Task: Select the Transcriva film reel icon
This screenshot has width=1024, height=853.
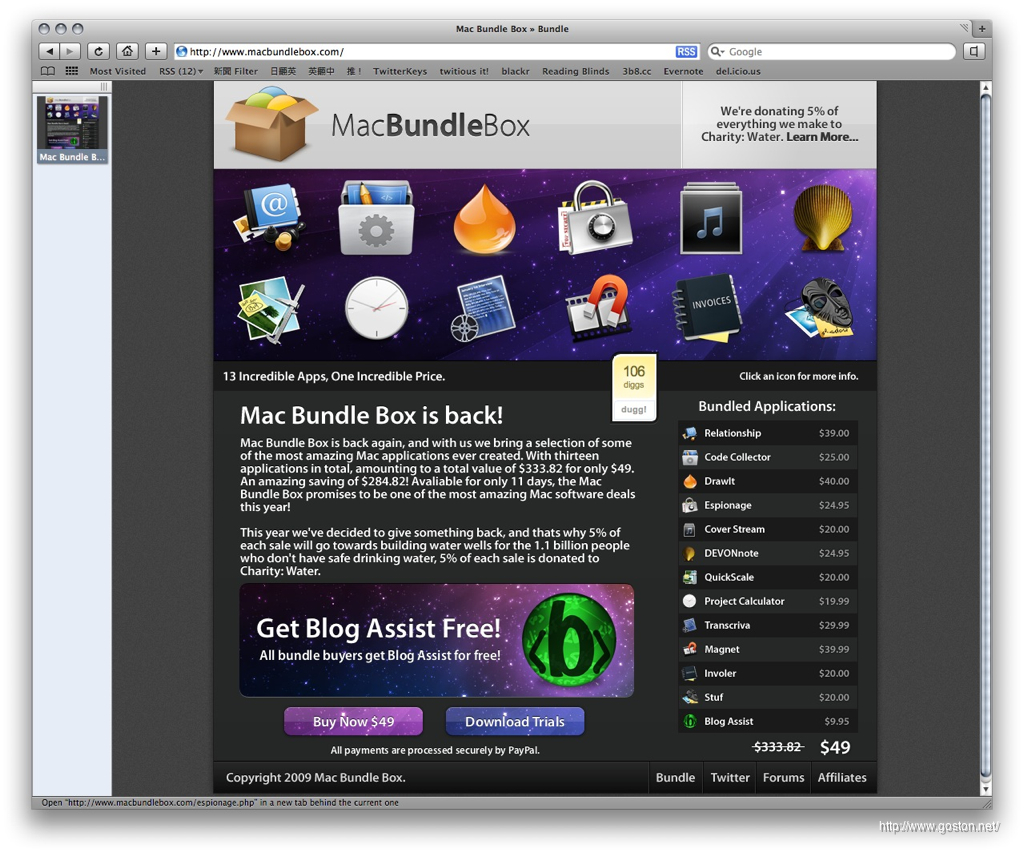Action: click(483, 308)
